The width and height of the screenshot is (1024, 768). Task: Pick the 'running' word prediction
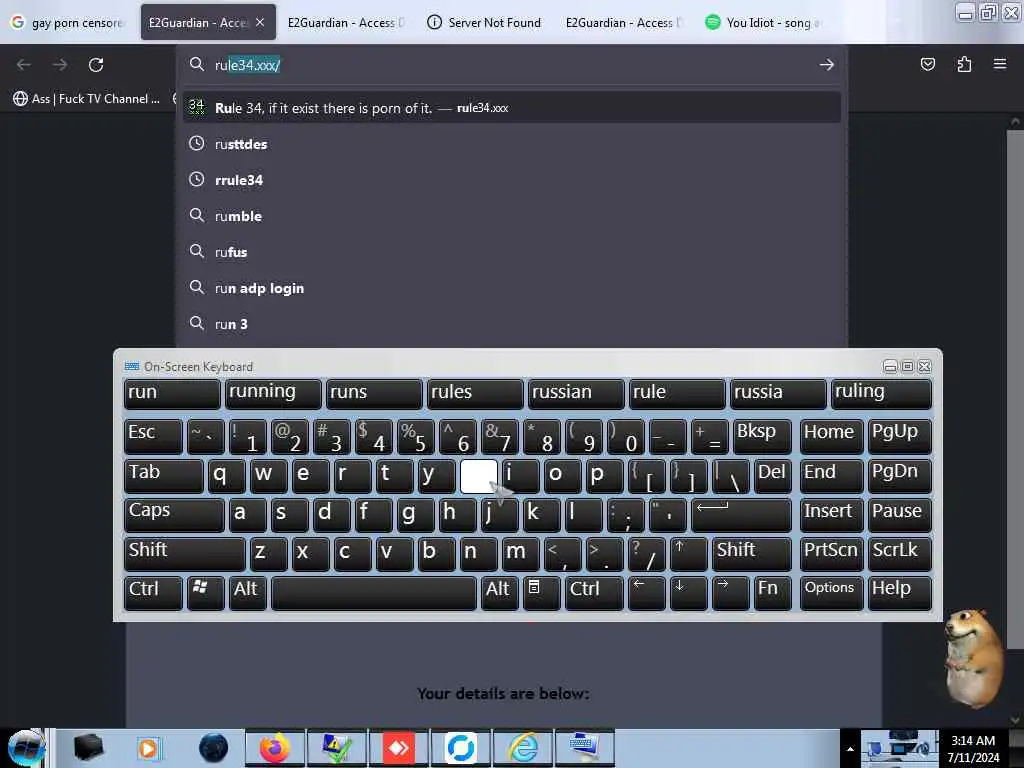coord(273,393)
